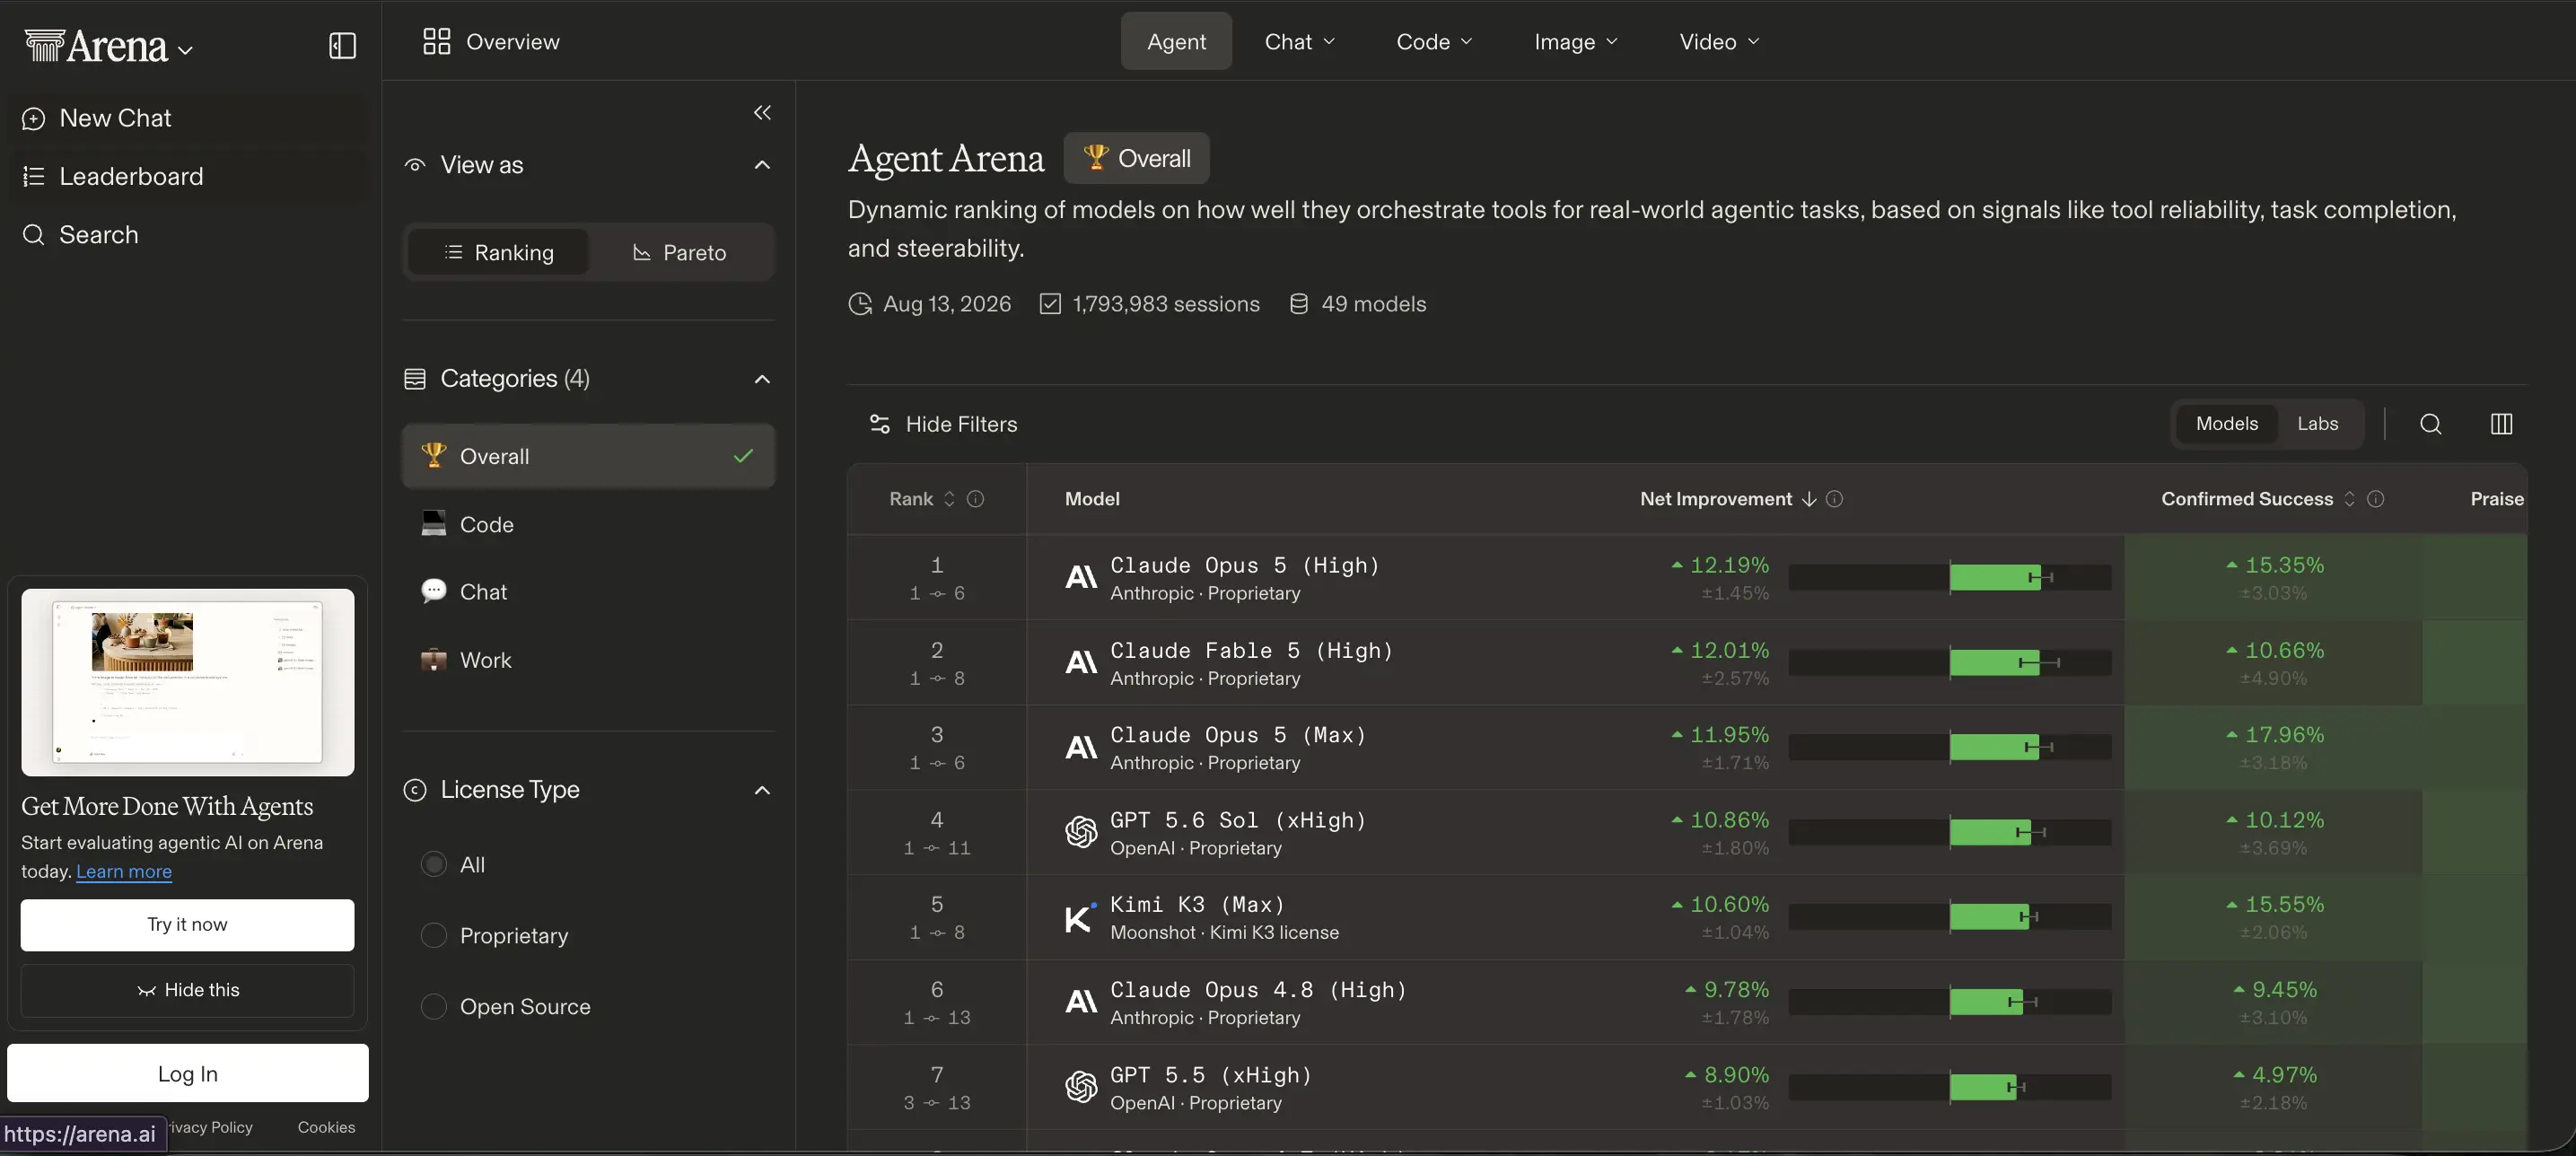This screenshot has height=1156, width=2576.
Task: Click the Log In button
Action: pyautogui.click(x=187, y=1073)
